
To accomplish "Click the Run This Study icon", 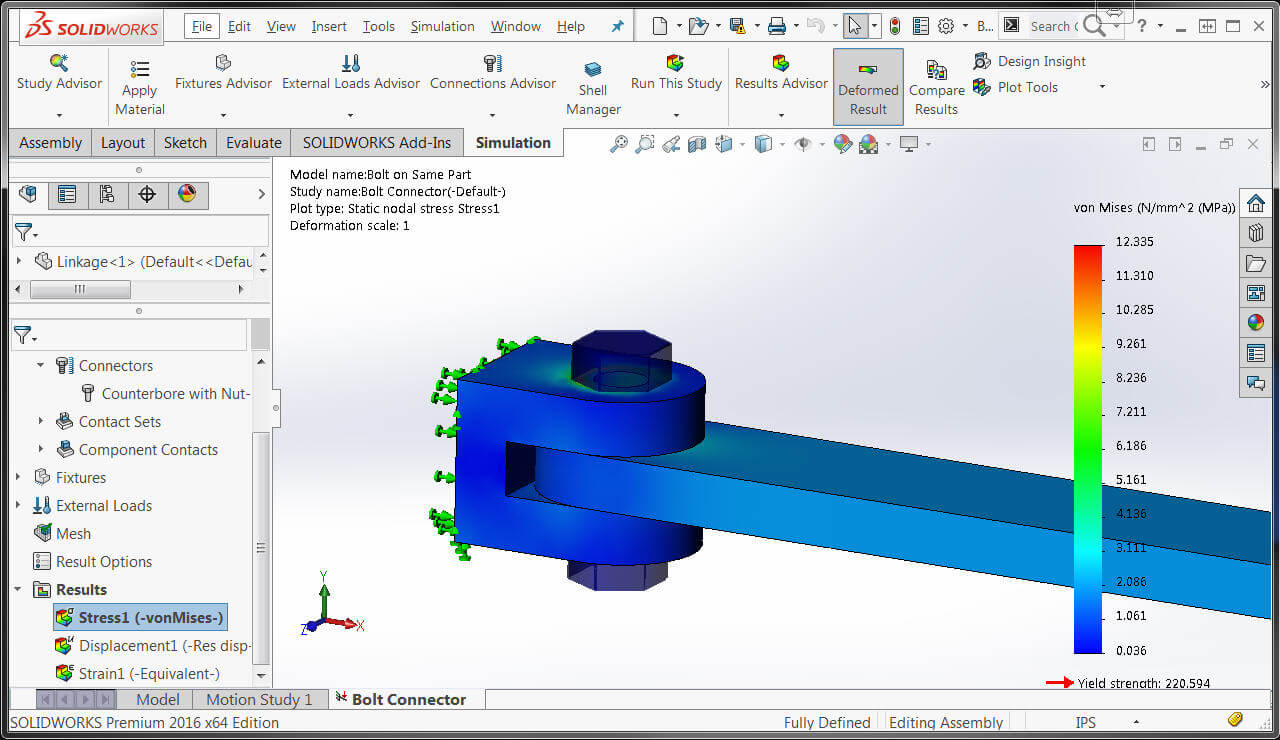I will [676, 63].
